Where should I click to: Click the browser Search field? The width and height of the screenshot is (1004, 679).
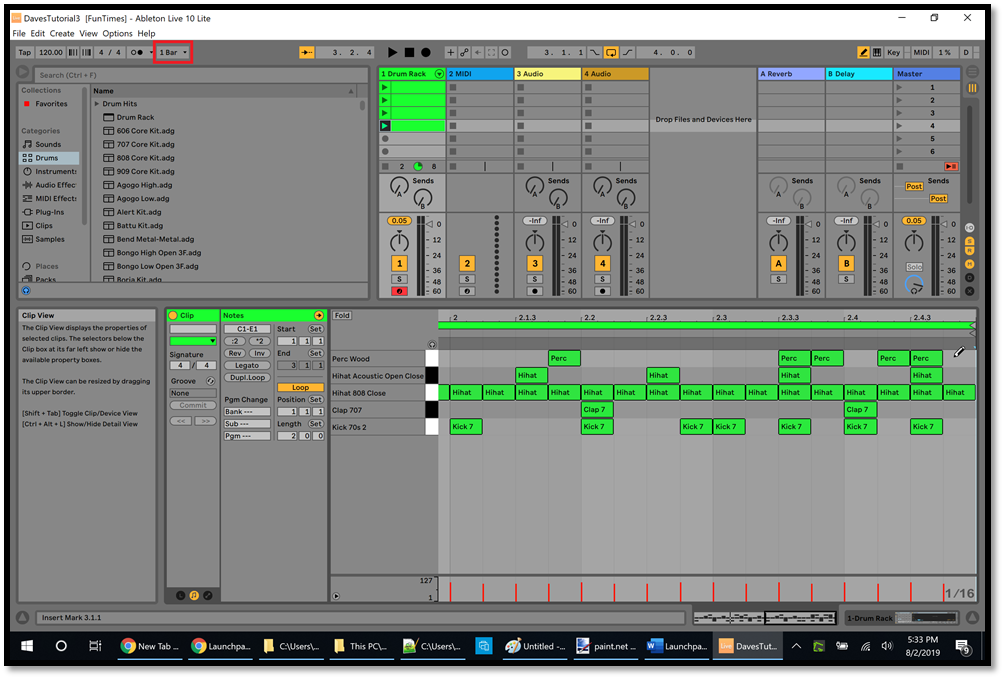click(x=201, y=75)
